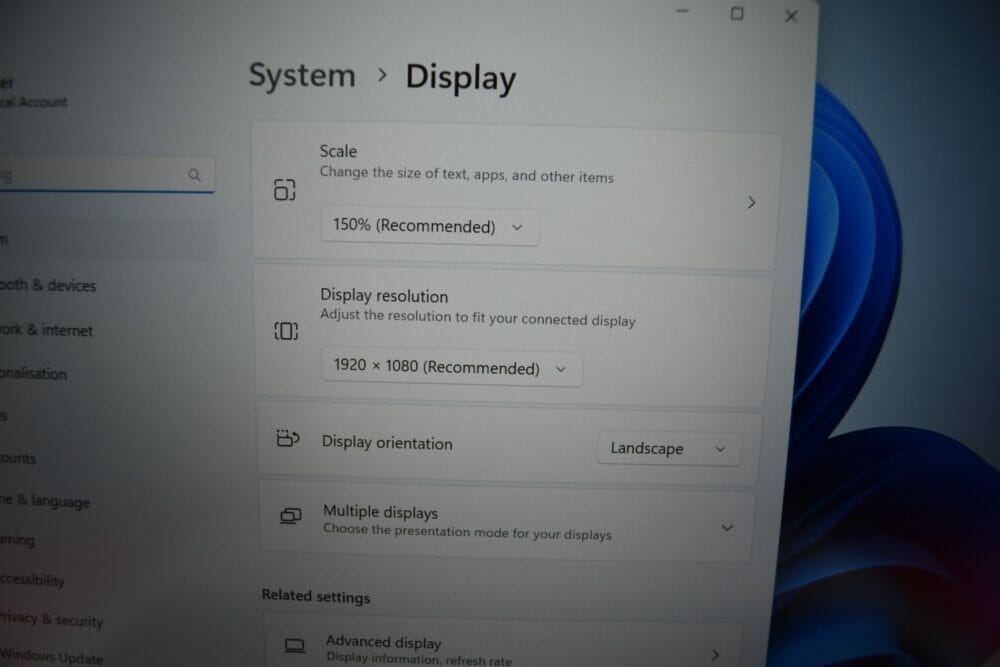Screen dimensions: 1000x667
Task: Open Personalisation in sidebar
Action: 33,374
